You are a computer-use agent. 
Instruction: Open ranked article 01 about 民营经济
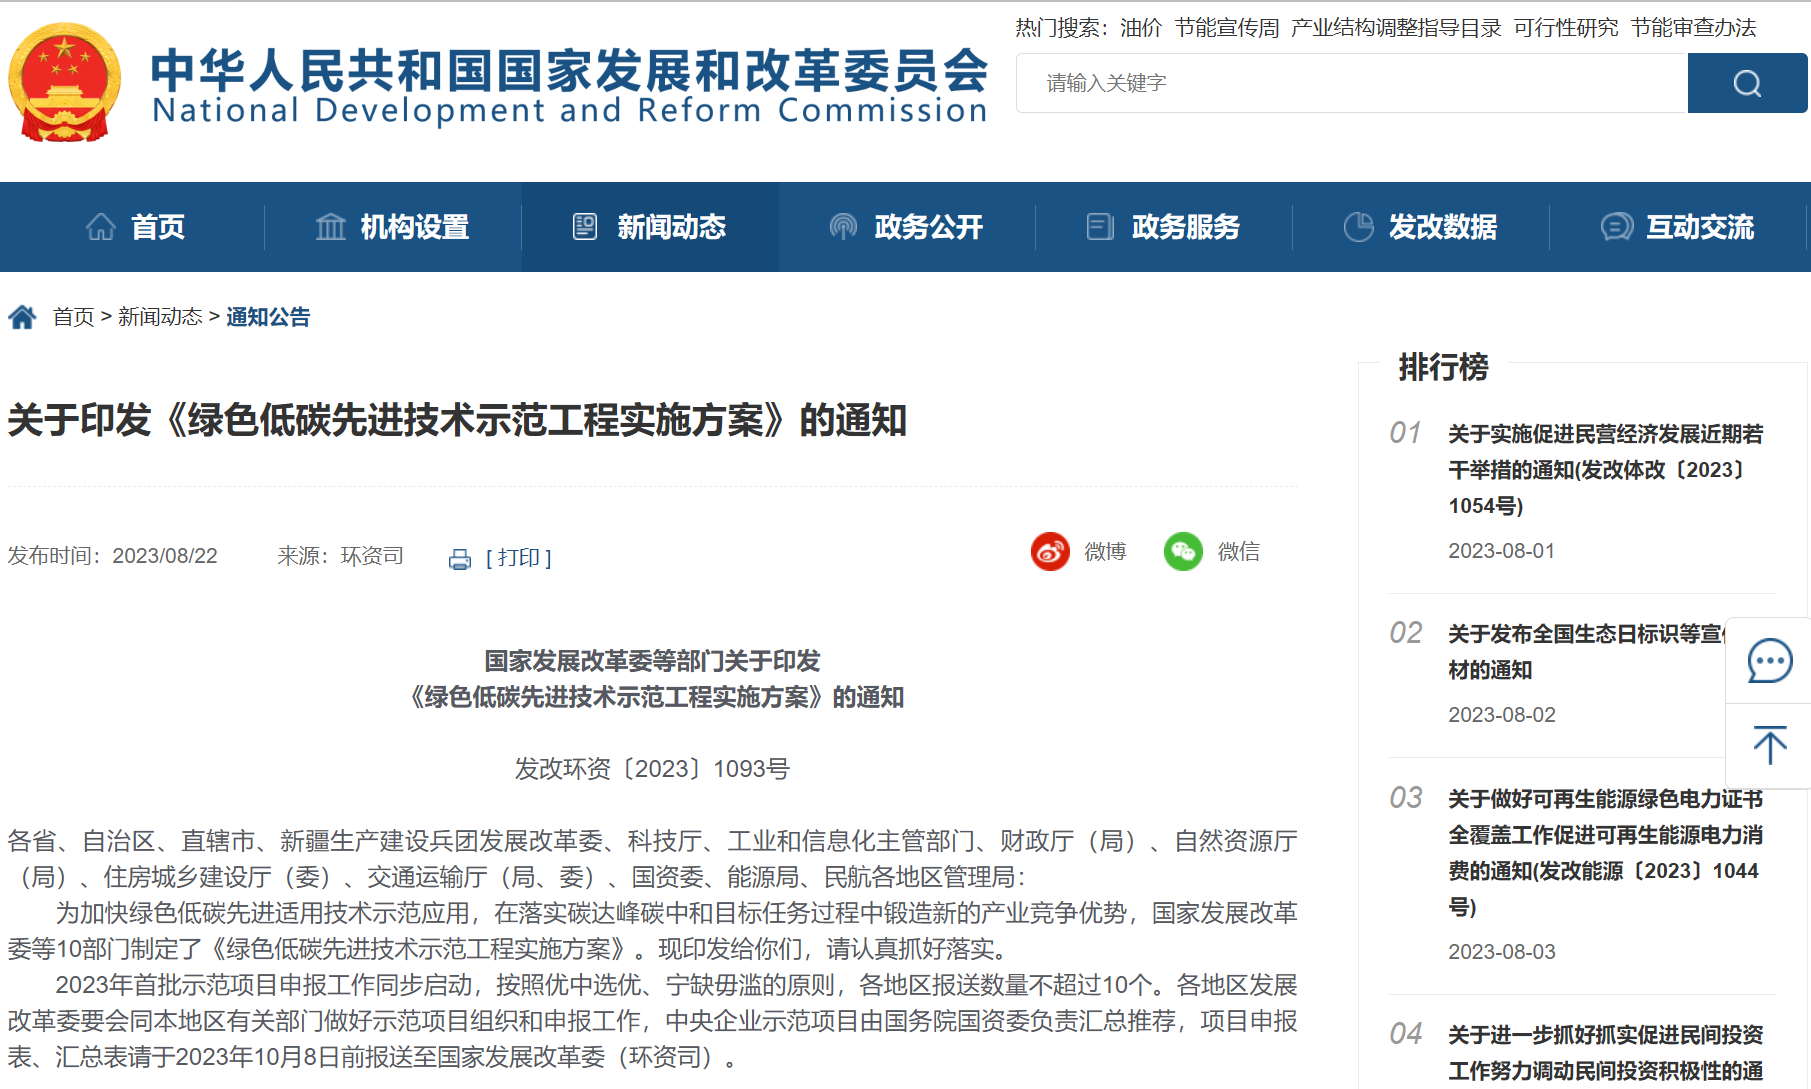1604,469
